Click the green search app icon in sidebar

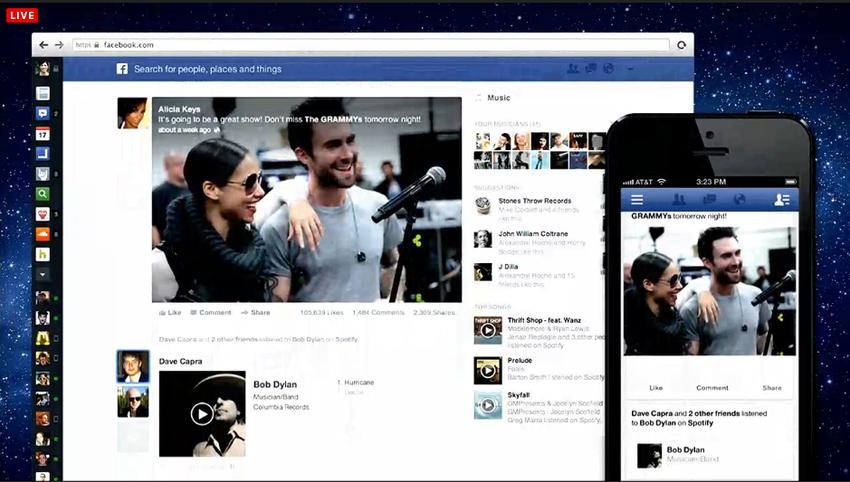click(x=43, y=194)
